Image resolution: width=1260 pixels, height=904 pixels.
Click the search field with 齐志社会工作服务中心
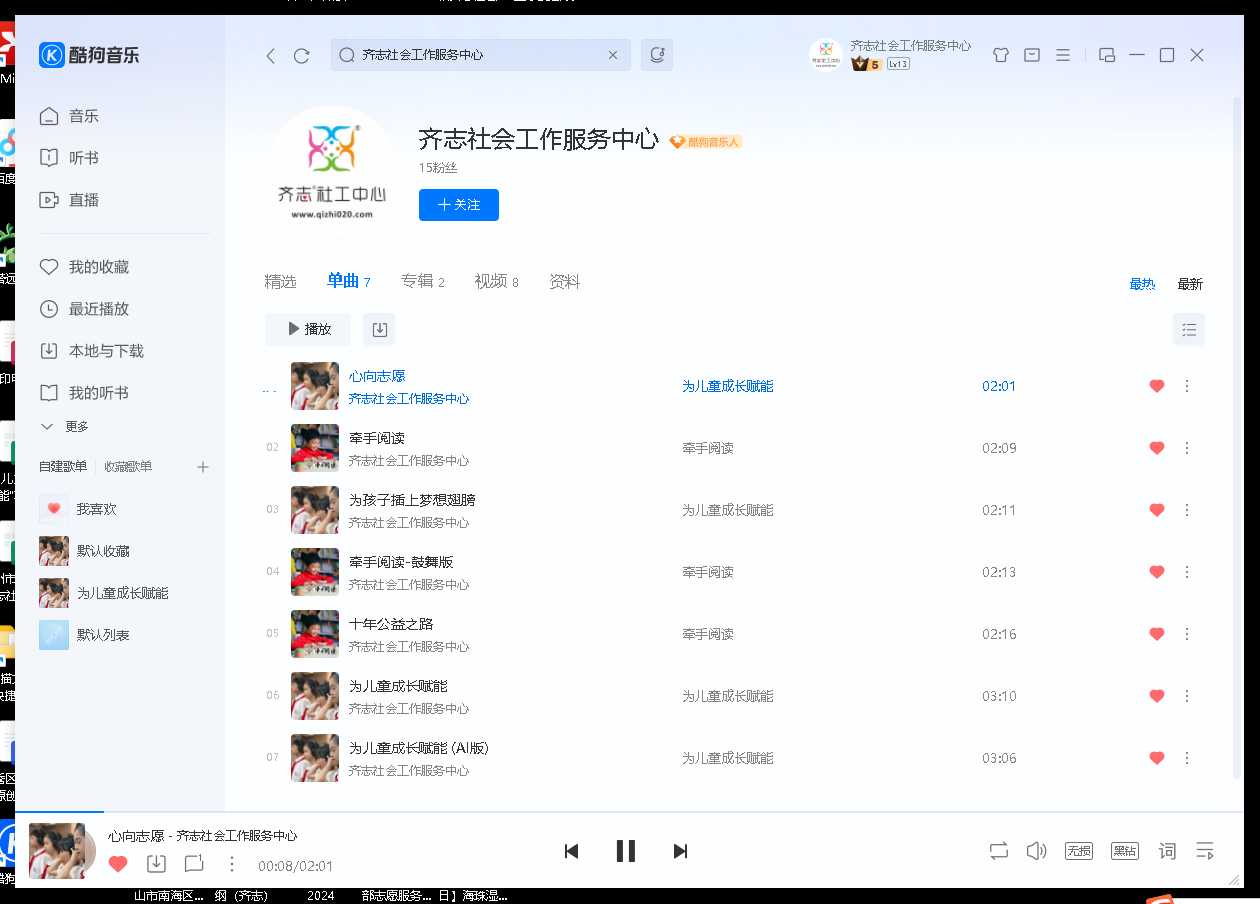point(481,55)
